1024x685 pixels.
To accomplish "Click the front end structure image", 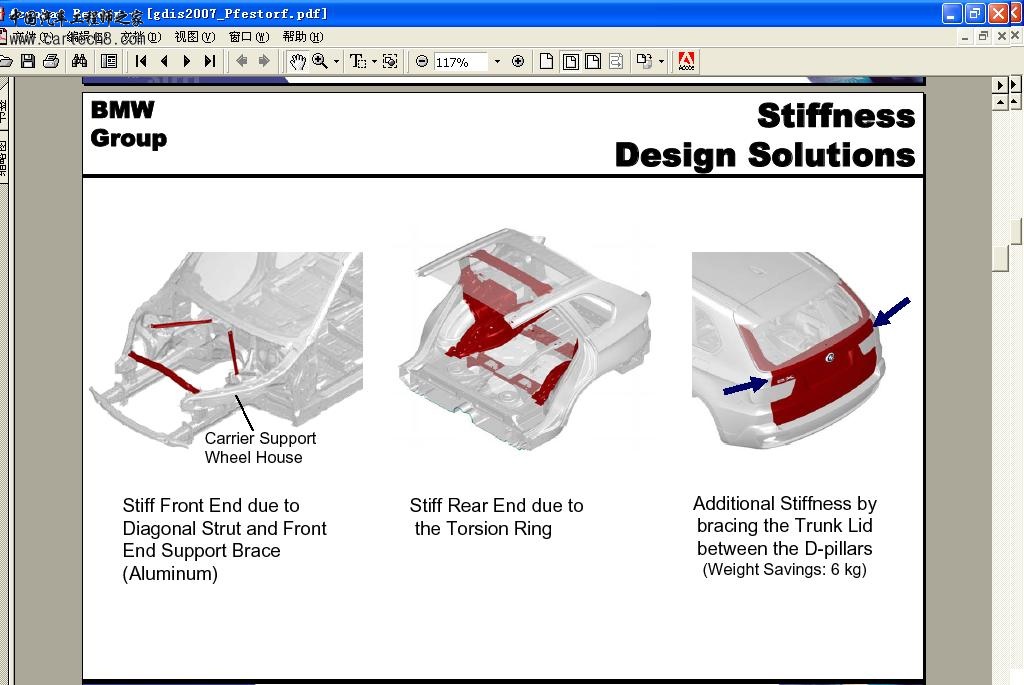I will point(226,349).
